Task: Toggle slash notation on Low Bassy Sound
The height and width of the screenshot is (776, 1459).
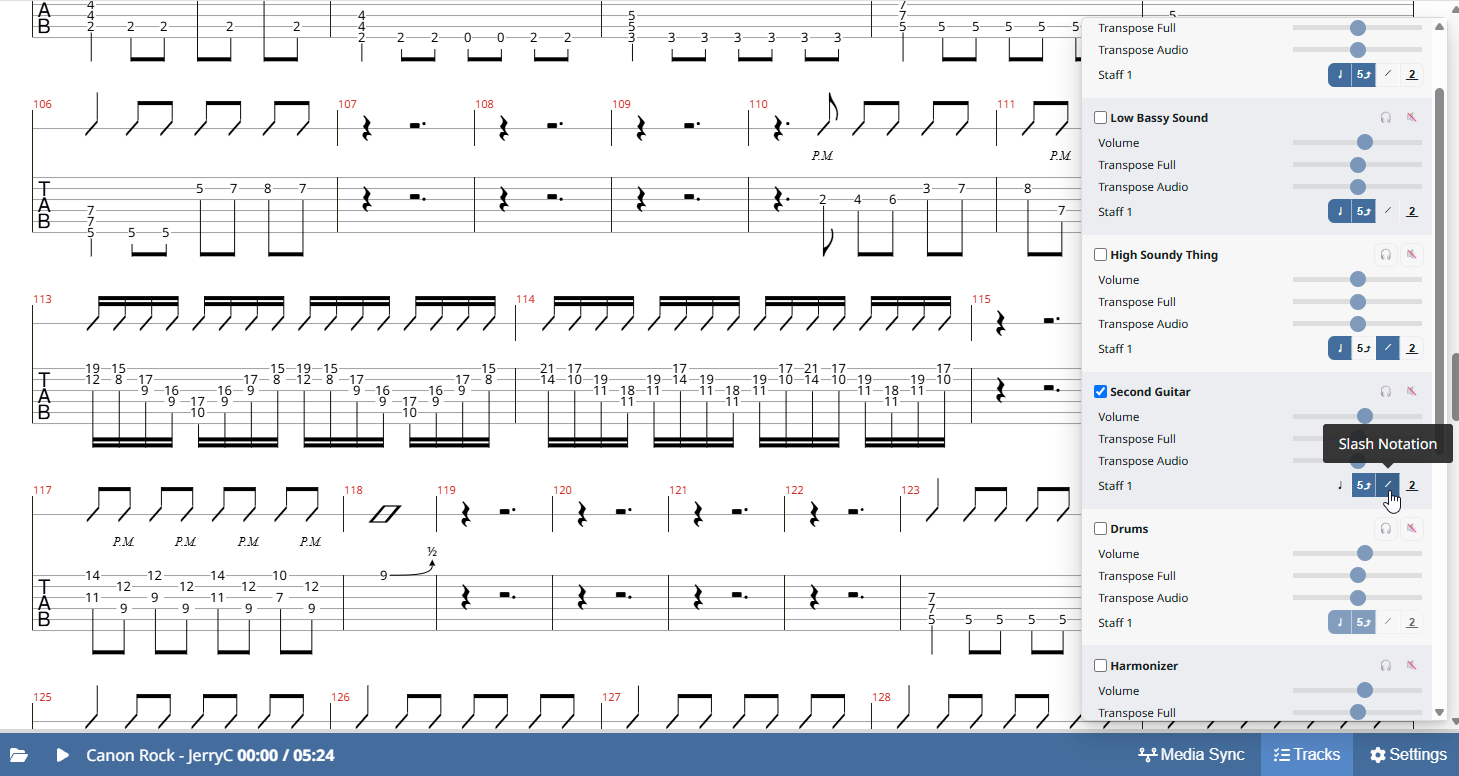Action: pos(1387,212)
